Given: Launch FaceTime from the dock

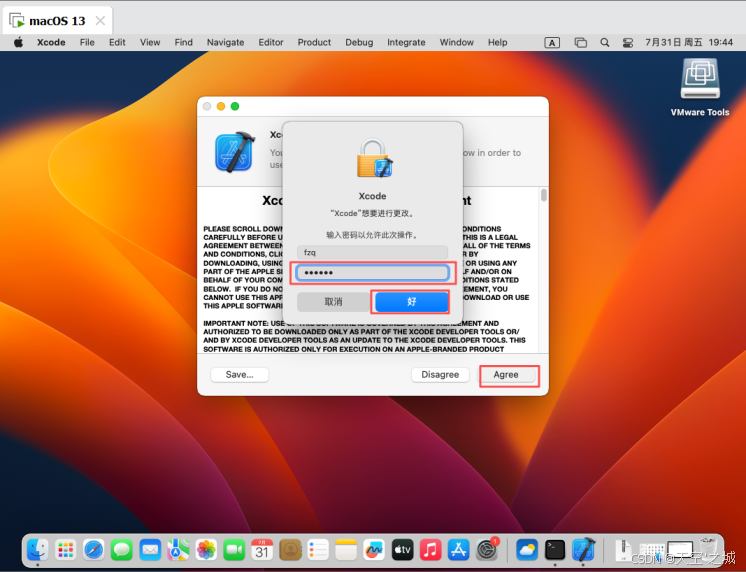Looking at the screenshot, I should click(x=234, y=550).
